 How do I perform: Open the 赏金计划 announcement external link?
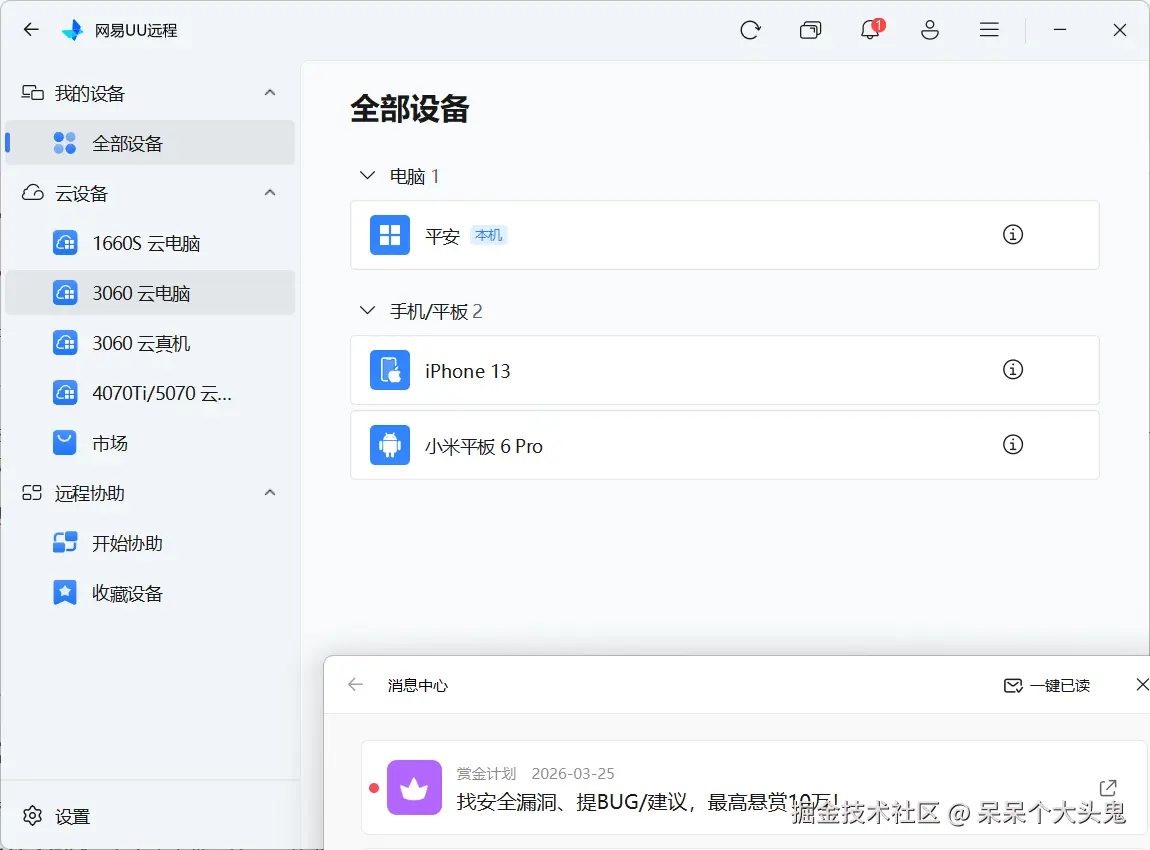pyautogui.click(x=1106, y=787)
